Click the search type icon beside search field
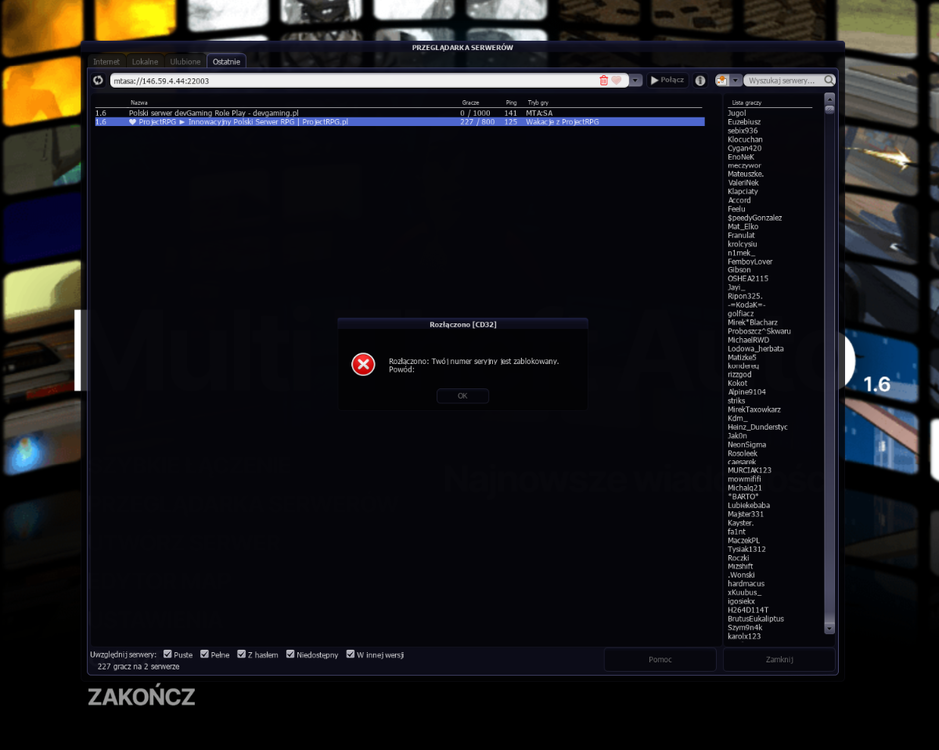The height and width of the screenshot is (750, 939). pos(722,80)
